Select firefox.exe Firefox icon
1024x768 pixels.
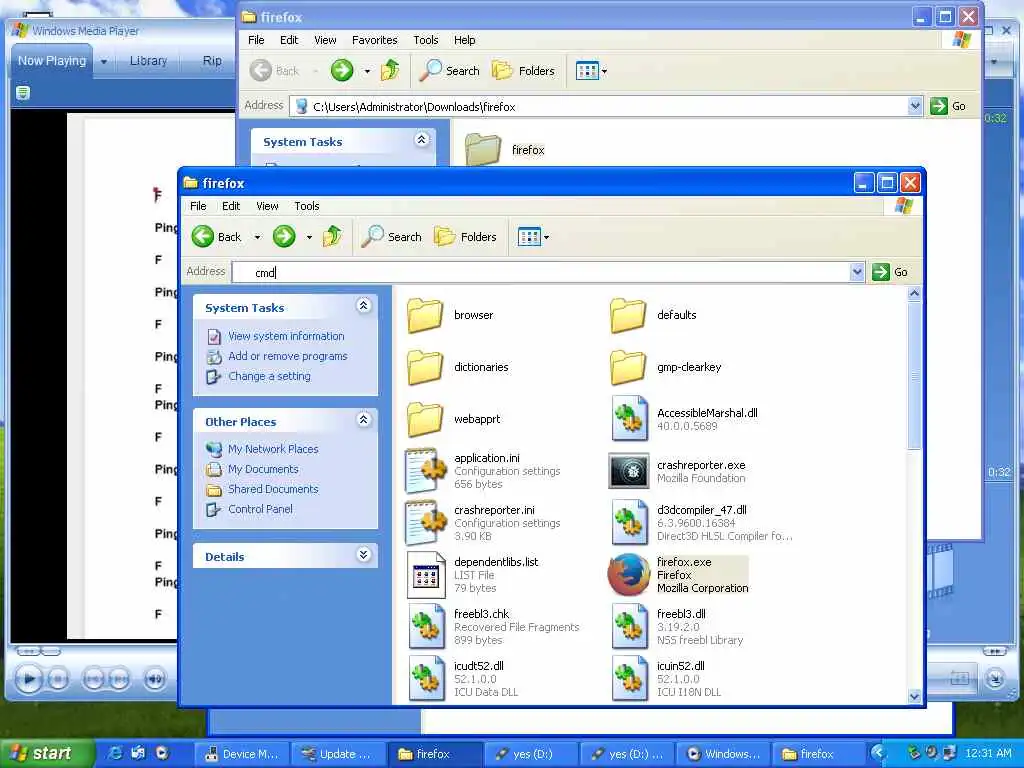(629, 575)
